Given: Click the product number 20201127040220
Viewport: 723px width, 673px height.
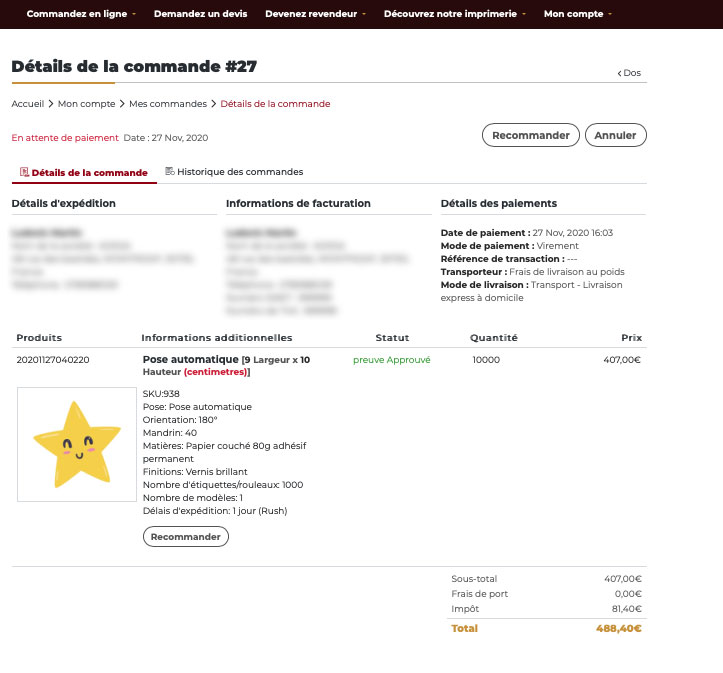Looking at the screenshot, I should coord(53,360).
